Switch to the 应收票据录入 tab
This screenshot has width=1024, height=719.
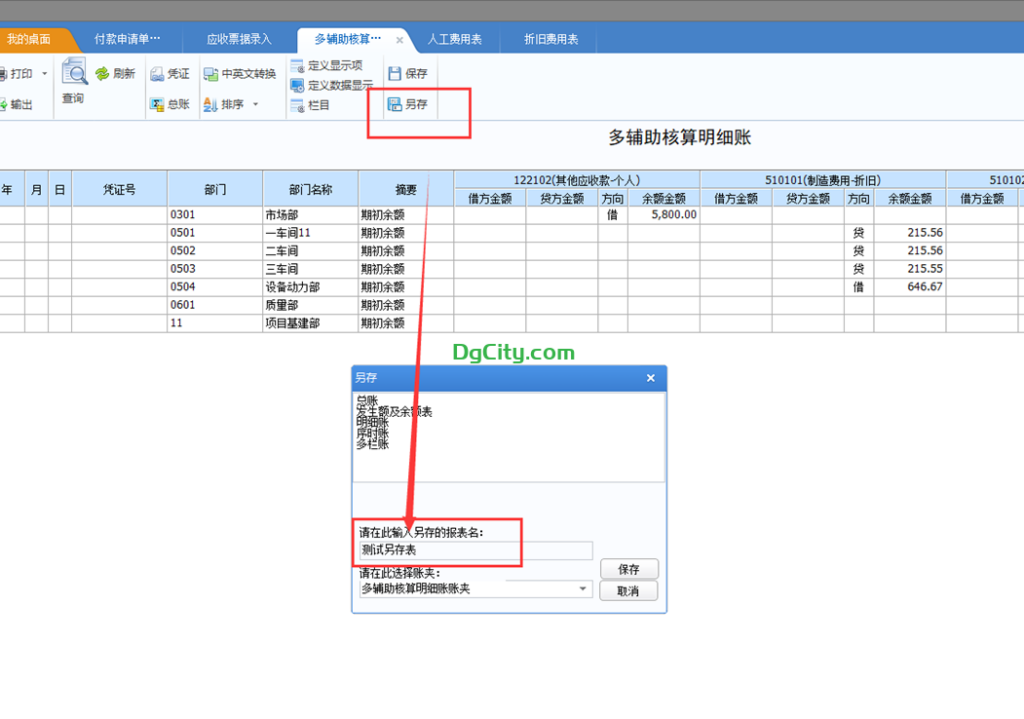pos(239,40)
